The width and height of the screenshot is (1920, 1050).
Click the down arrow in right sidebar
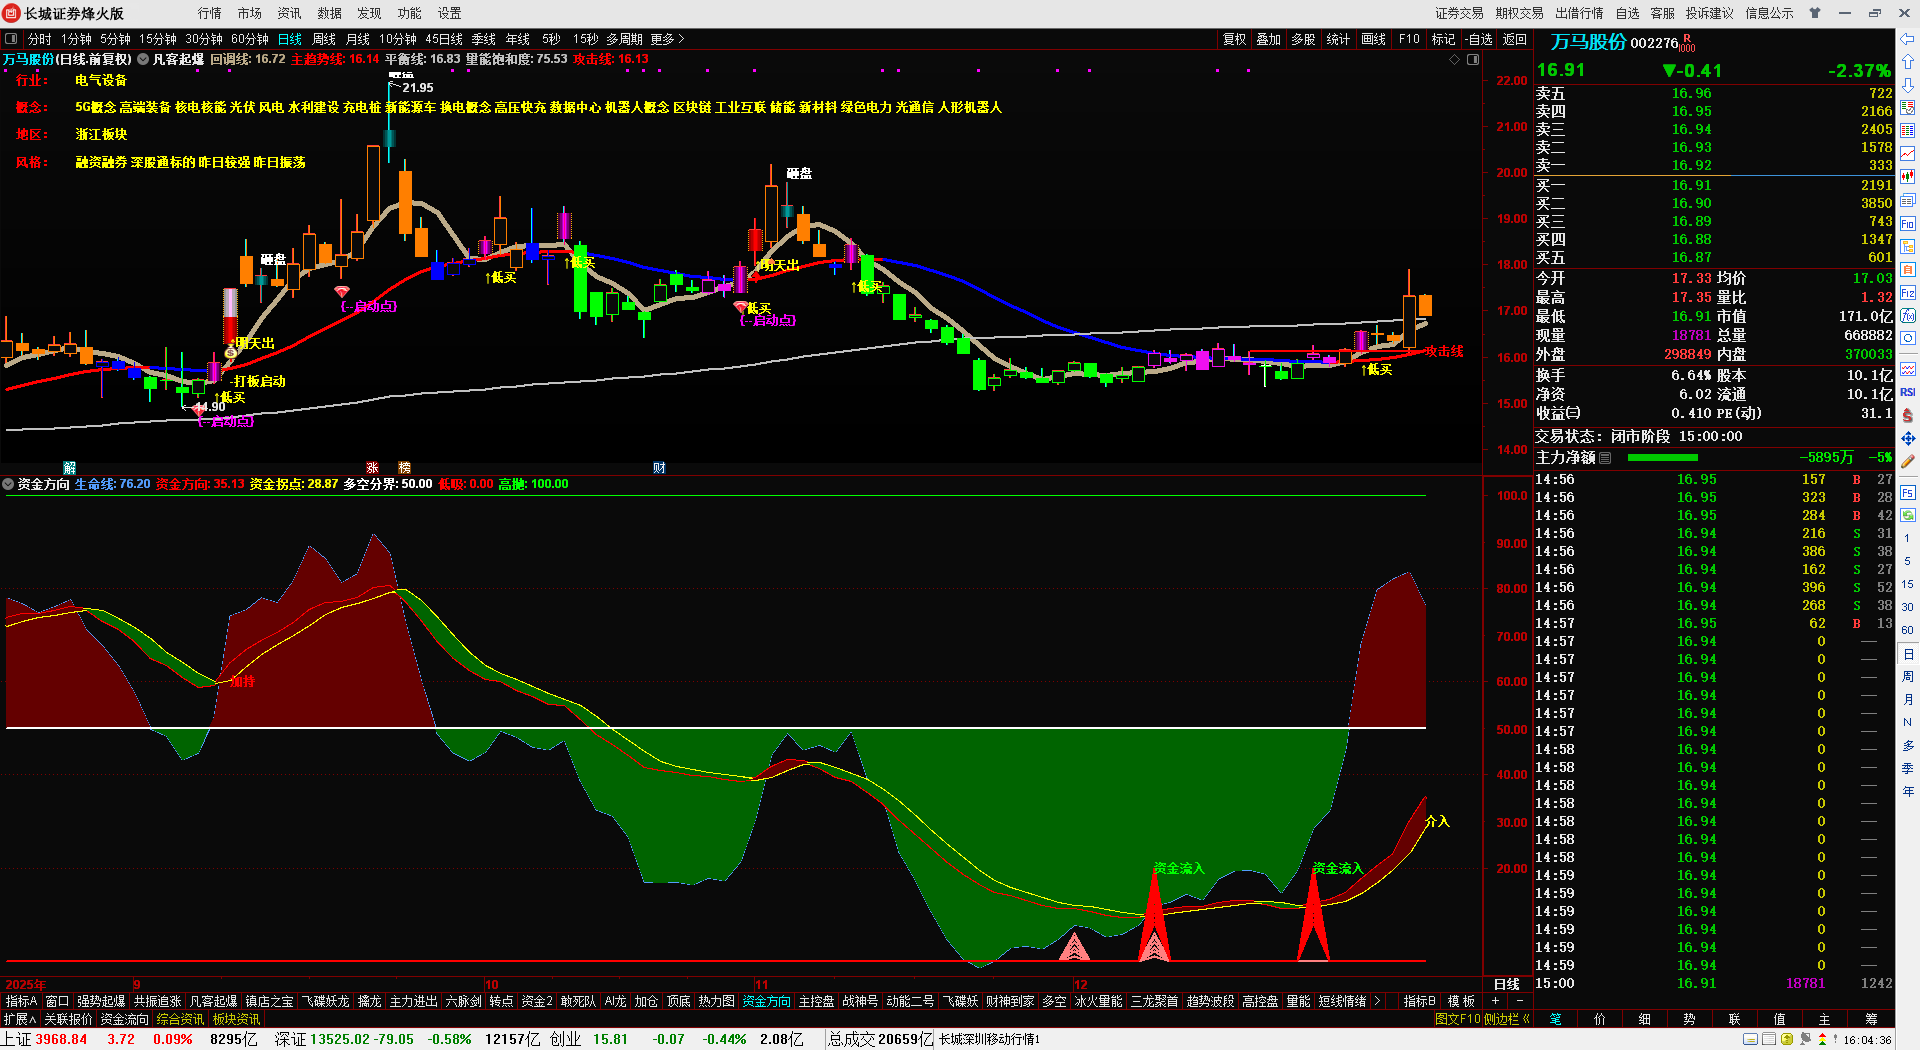coord(1908,84)
